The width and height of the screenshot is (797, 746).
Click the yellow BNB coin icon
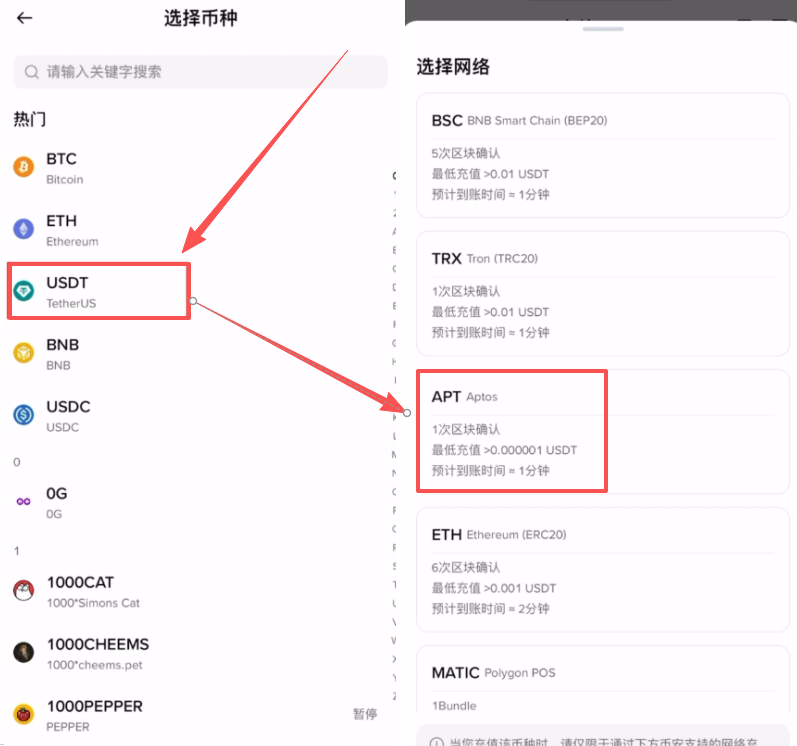pos(23,353)
